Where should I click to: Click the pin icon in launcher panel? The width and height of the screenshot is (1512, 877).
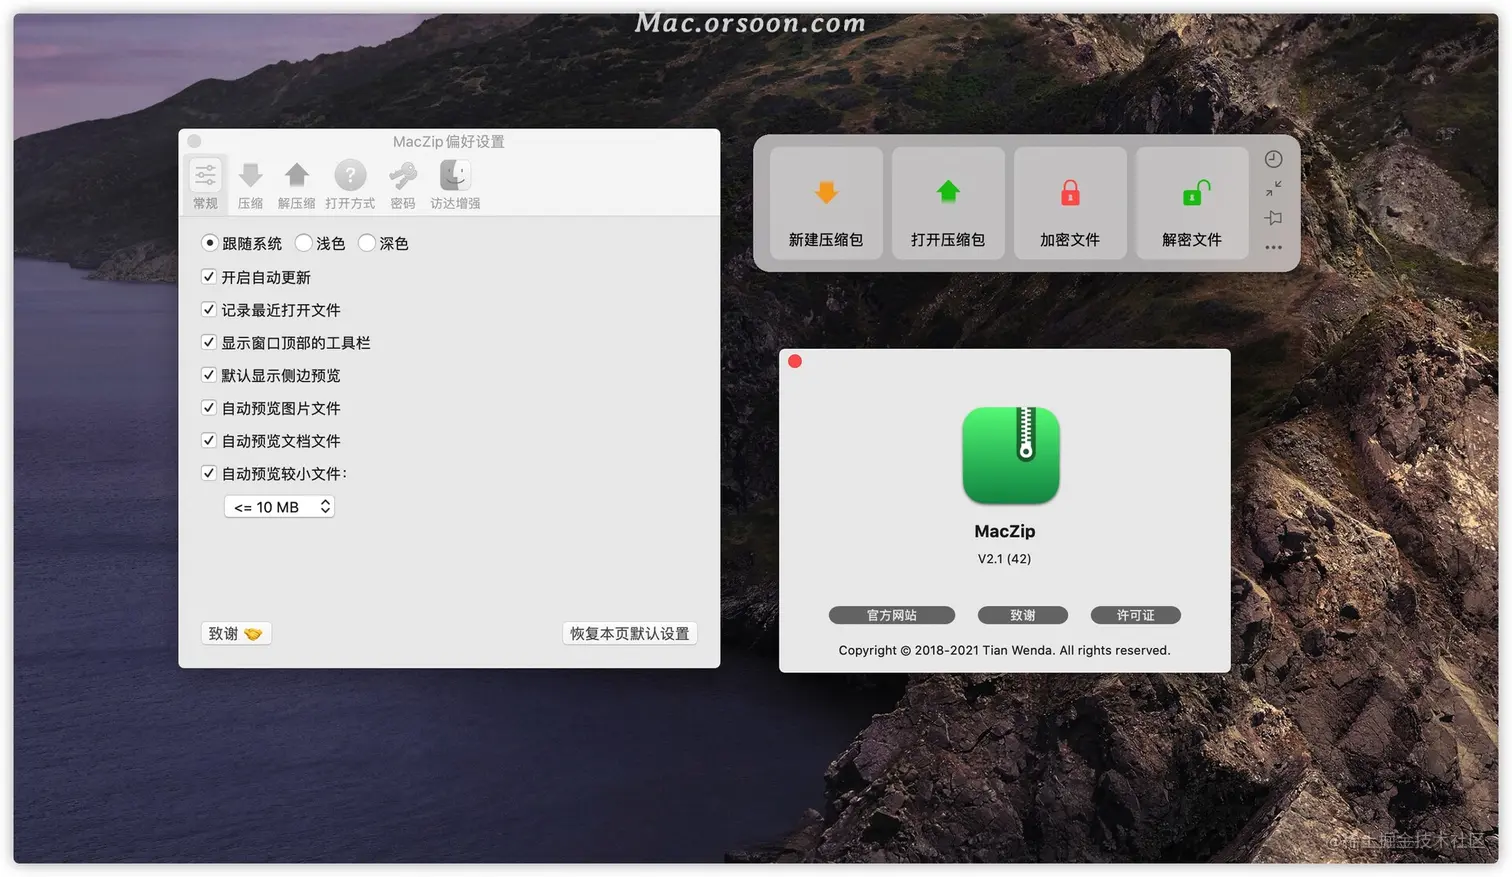[1273, 217]
